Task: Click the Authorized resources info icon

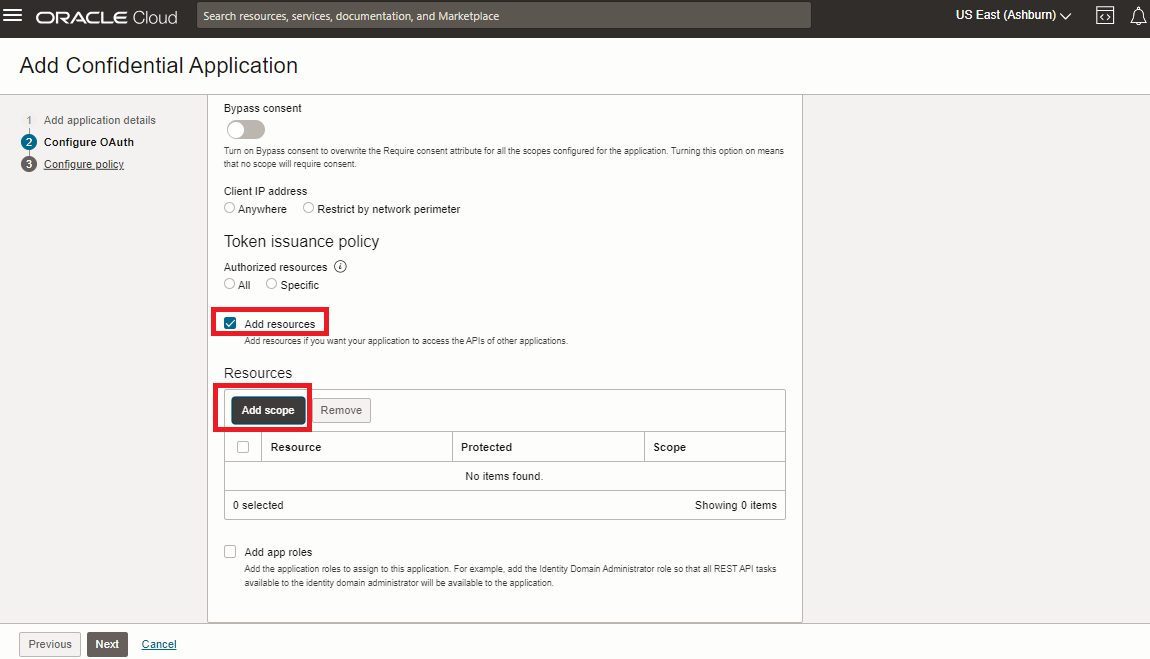Action: pos(340,267)
